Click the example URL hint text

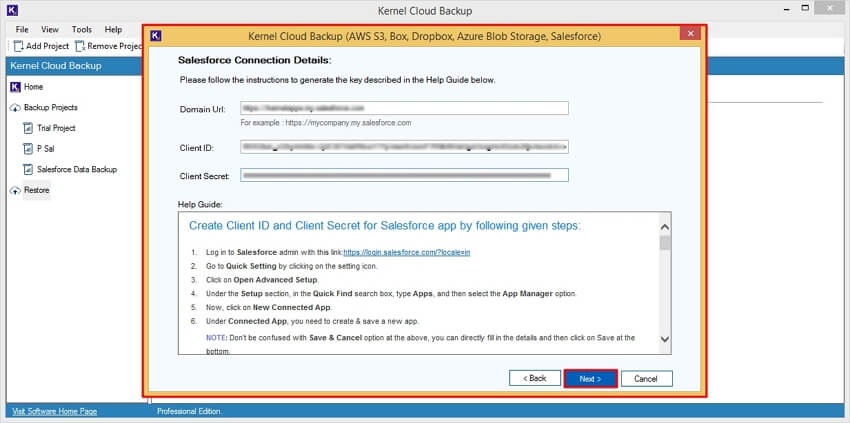tap(326, 123)
